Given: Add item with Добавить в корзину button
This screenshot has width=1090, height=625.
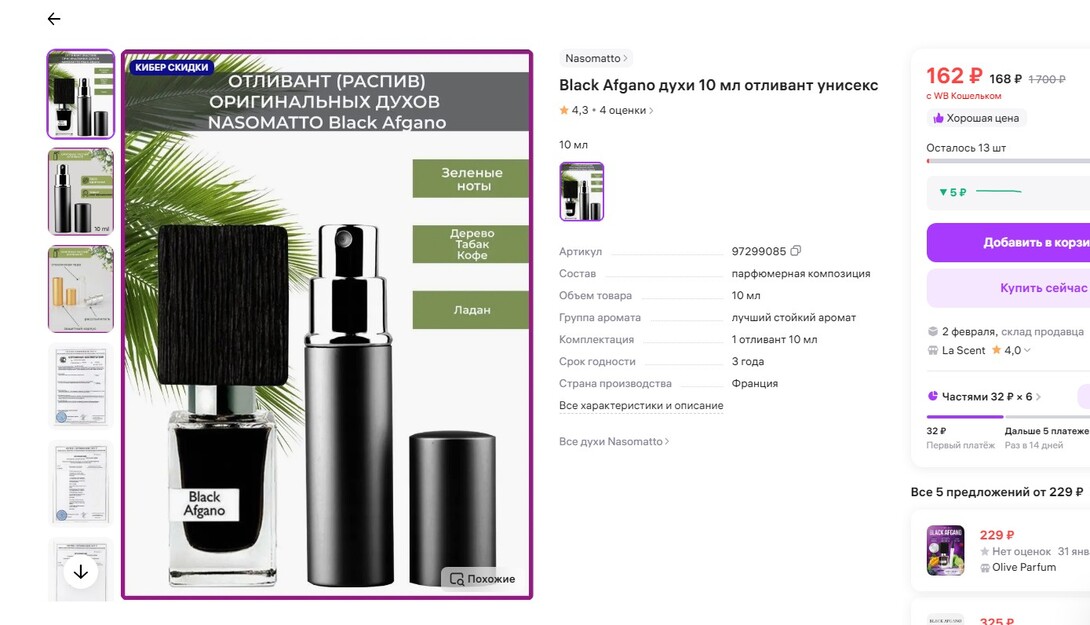Looking at the screenshot, I should [x=1008, y=243].
